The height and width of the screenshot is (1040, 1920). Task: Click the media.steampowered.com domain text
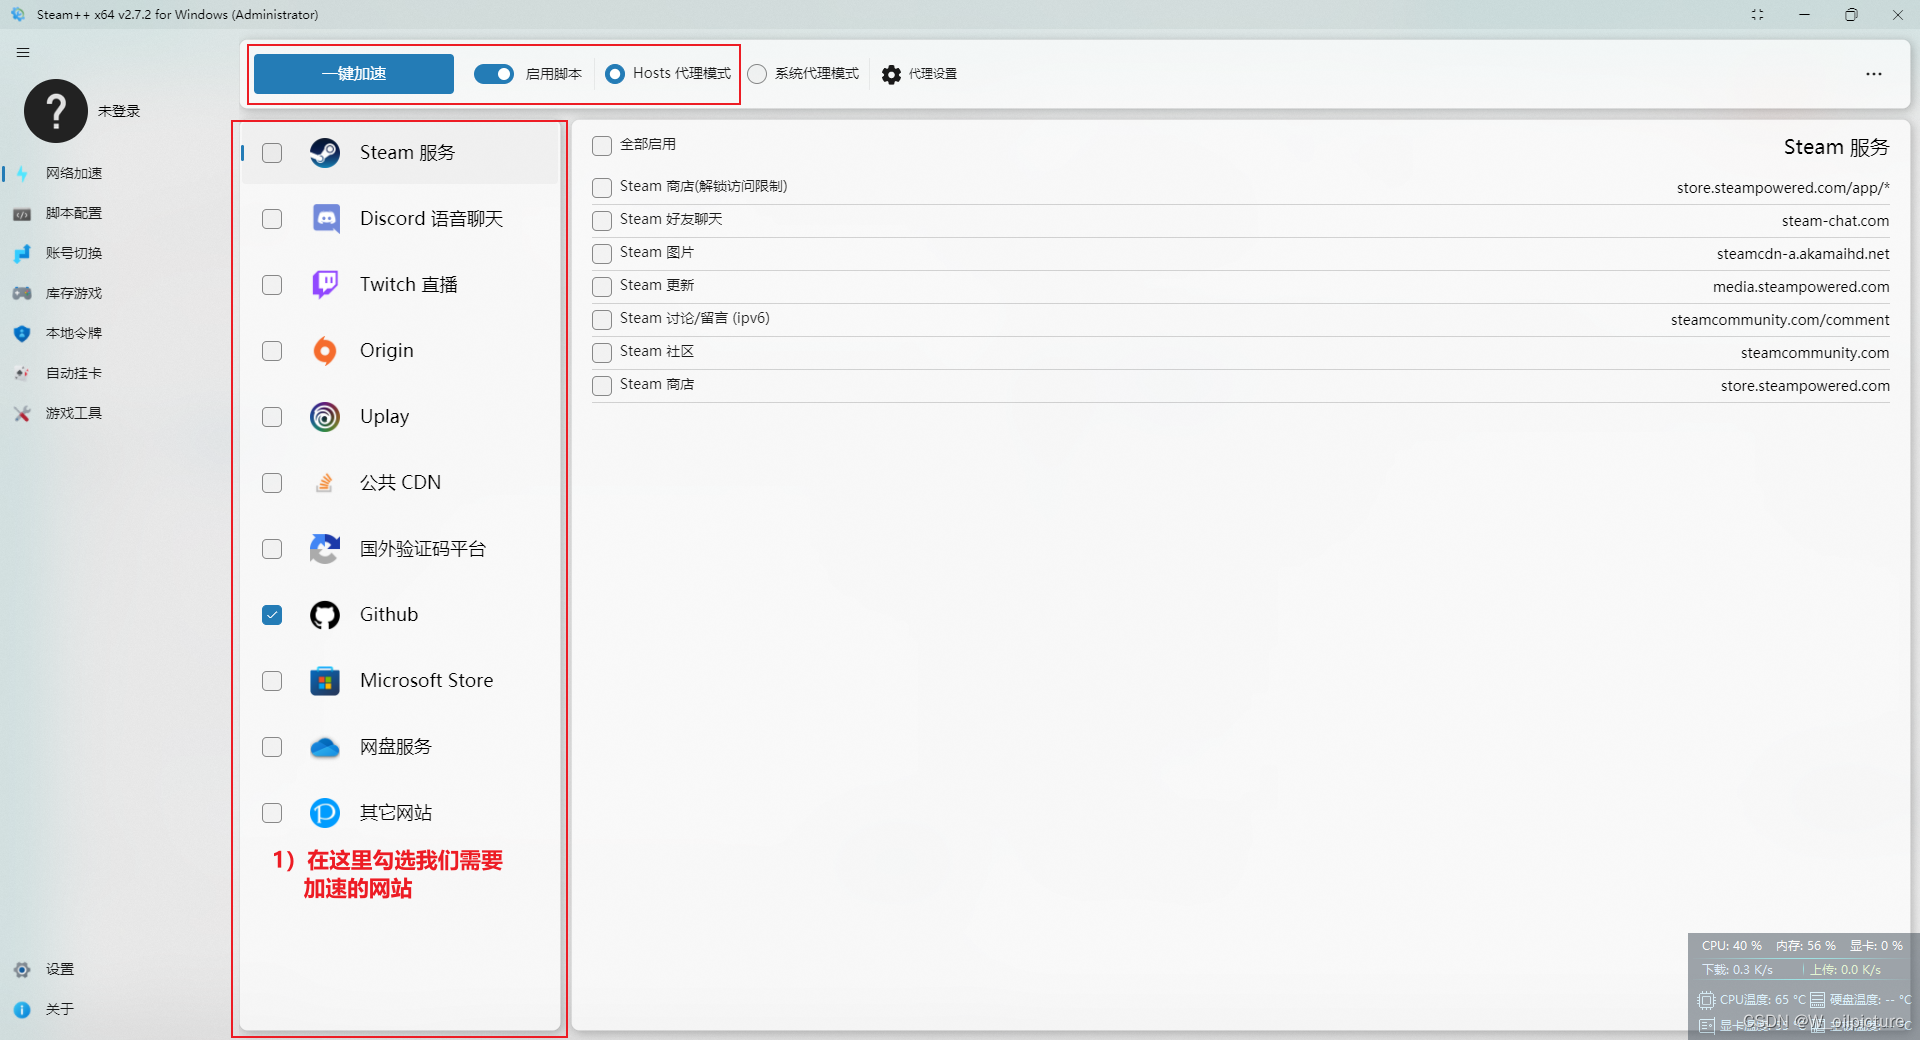click(1801, 287)
